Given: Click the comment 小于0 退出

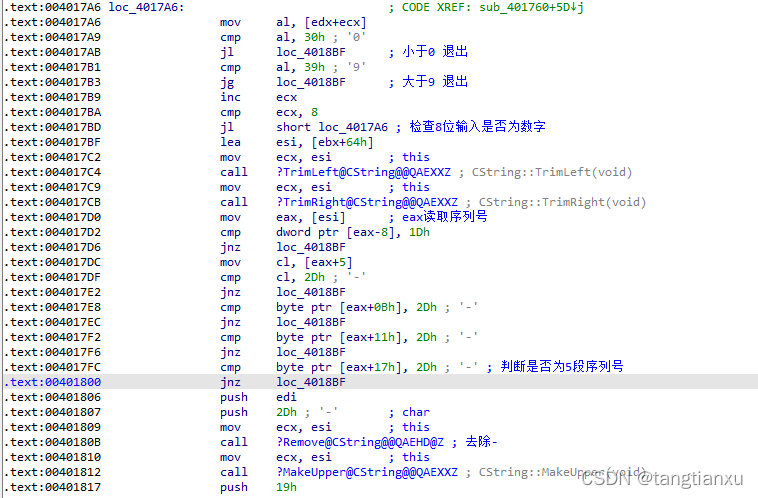Looking at the screenshot, I should coord(435,51).
